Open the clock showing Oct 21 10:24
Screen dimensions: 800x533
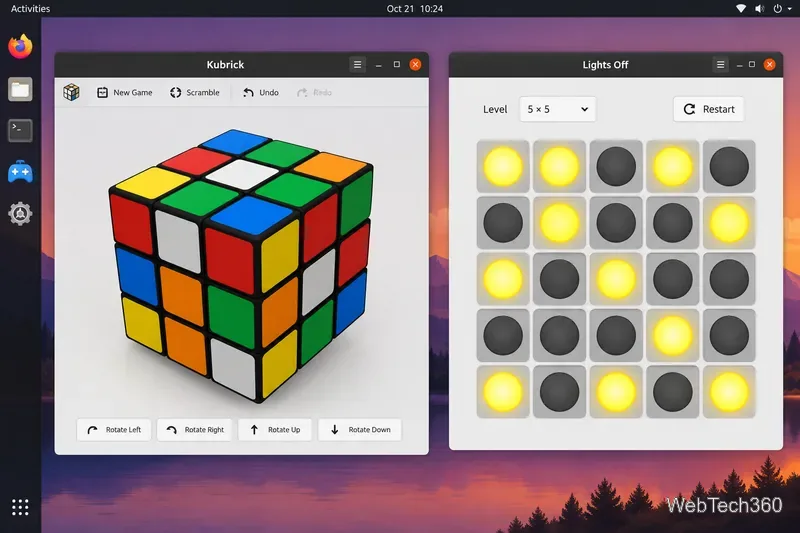tap(414, 9)
